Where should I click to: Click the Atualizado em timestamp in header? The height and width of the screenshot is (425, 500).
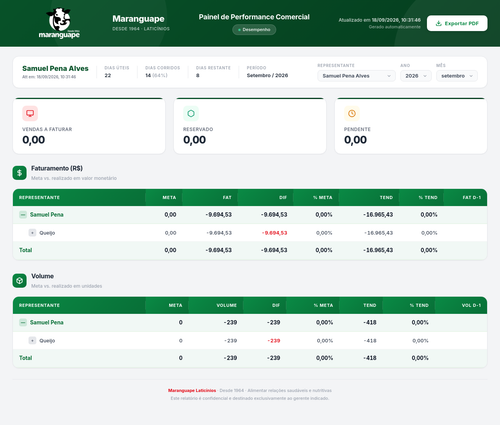(x=380, y=20)
